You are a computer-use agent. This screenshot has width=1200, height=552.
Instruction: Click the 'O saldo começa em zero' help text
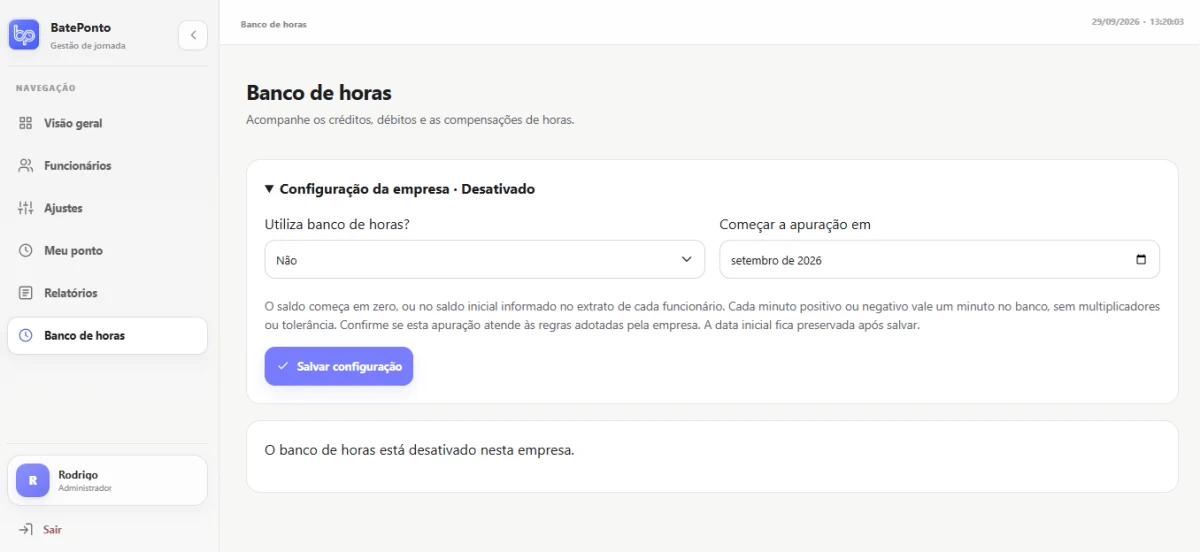[712, 316]
